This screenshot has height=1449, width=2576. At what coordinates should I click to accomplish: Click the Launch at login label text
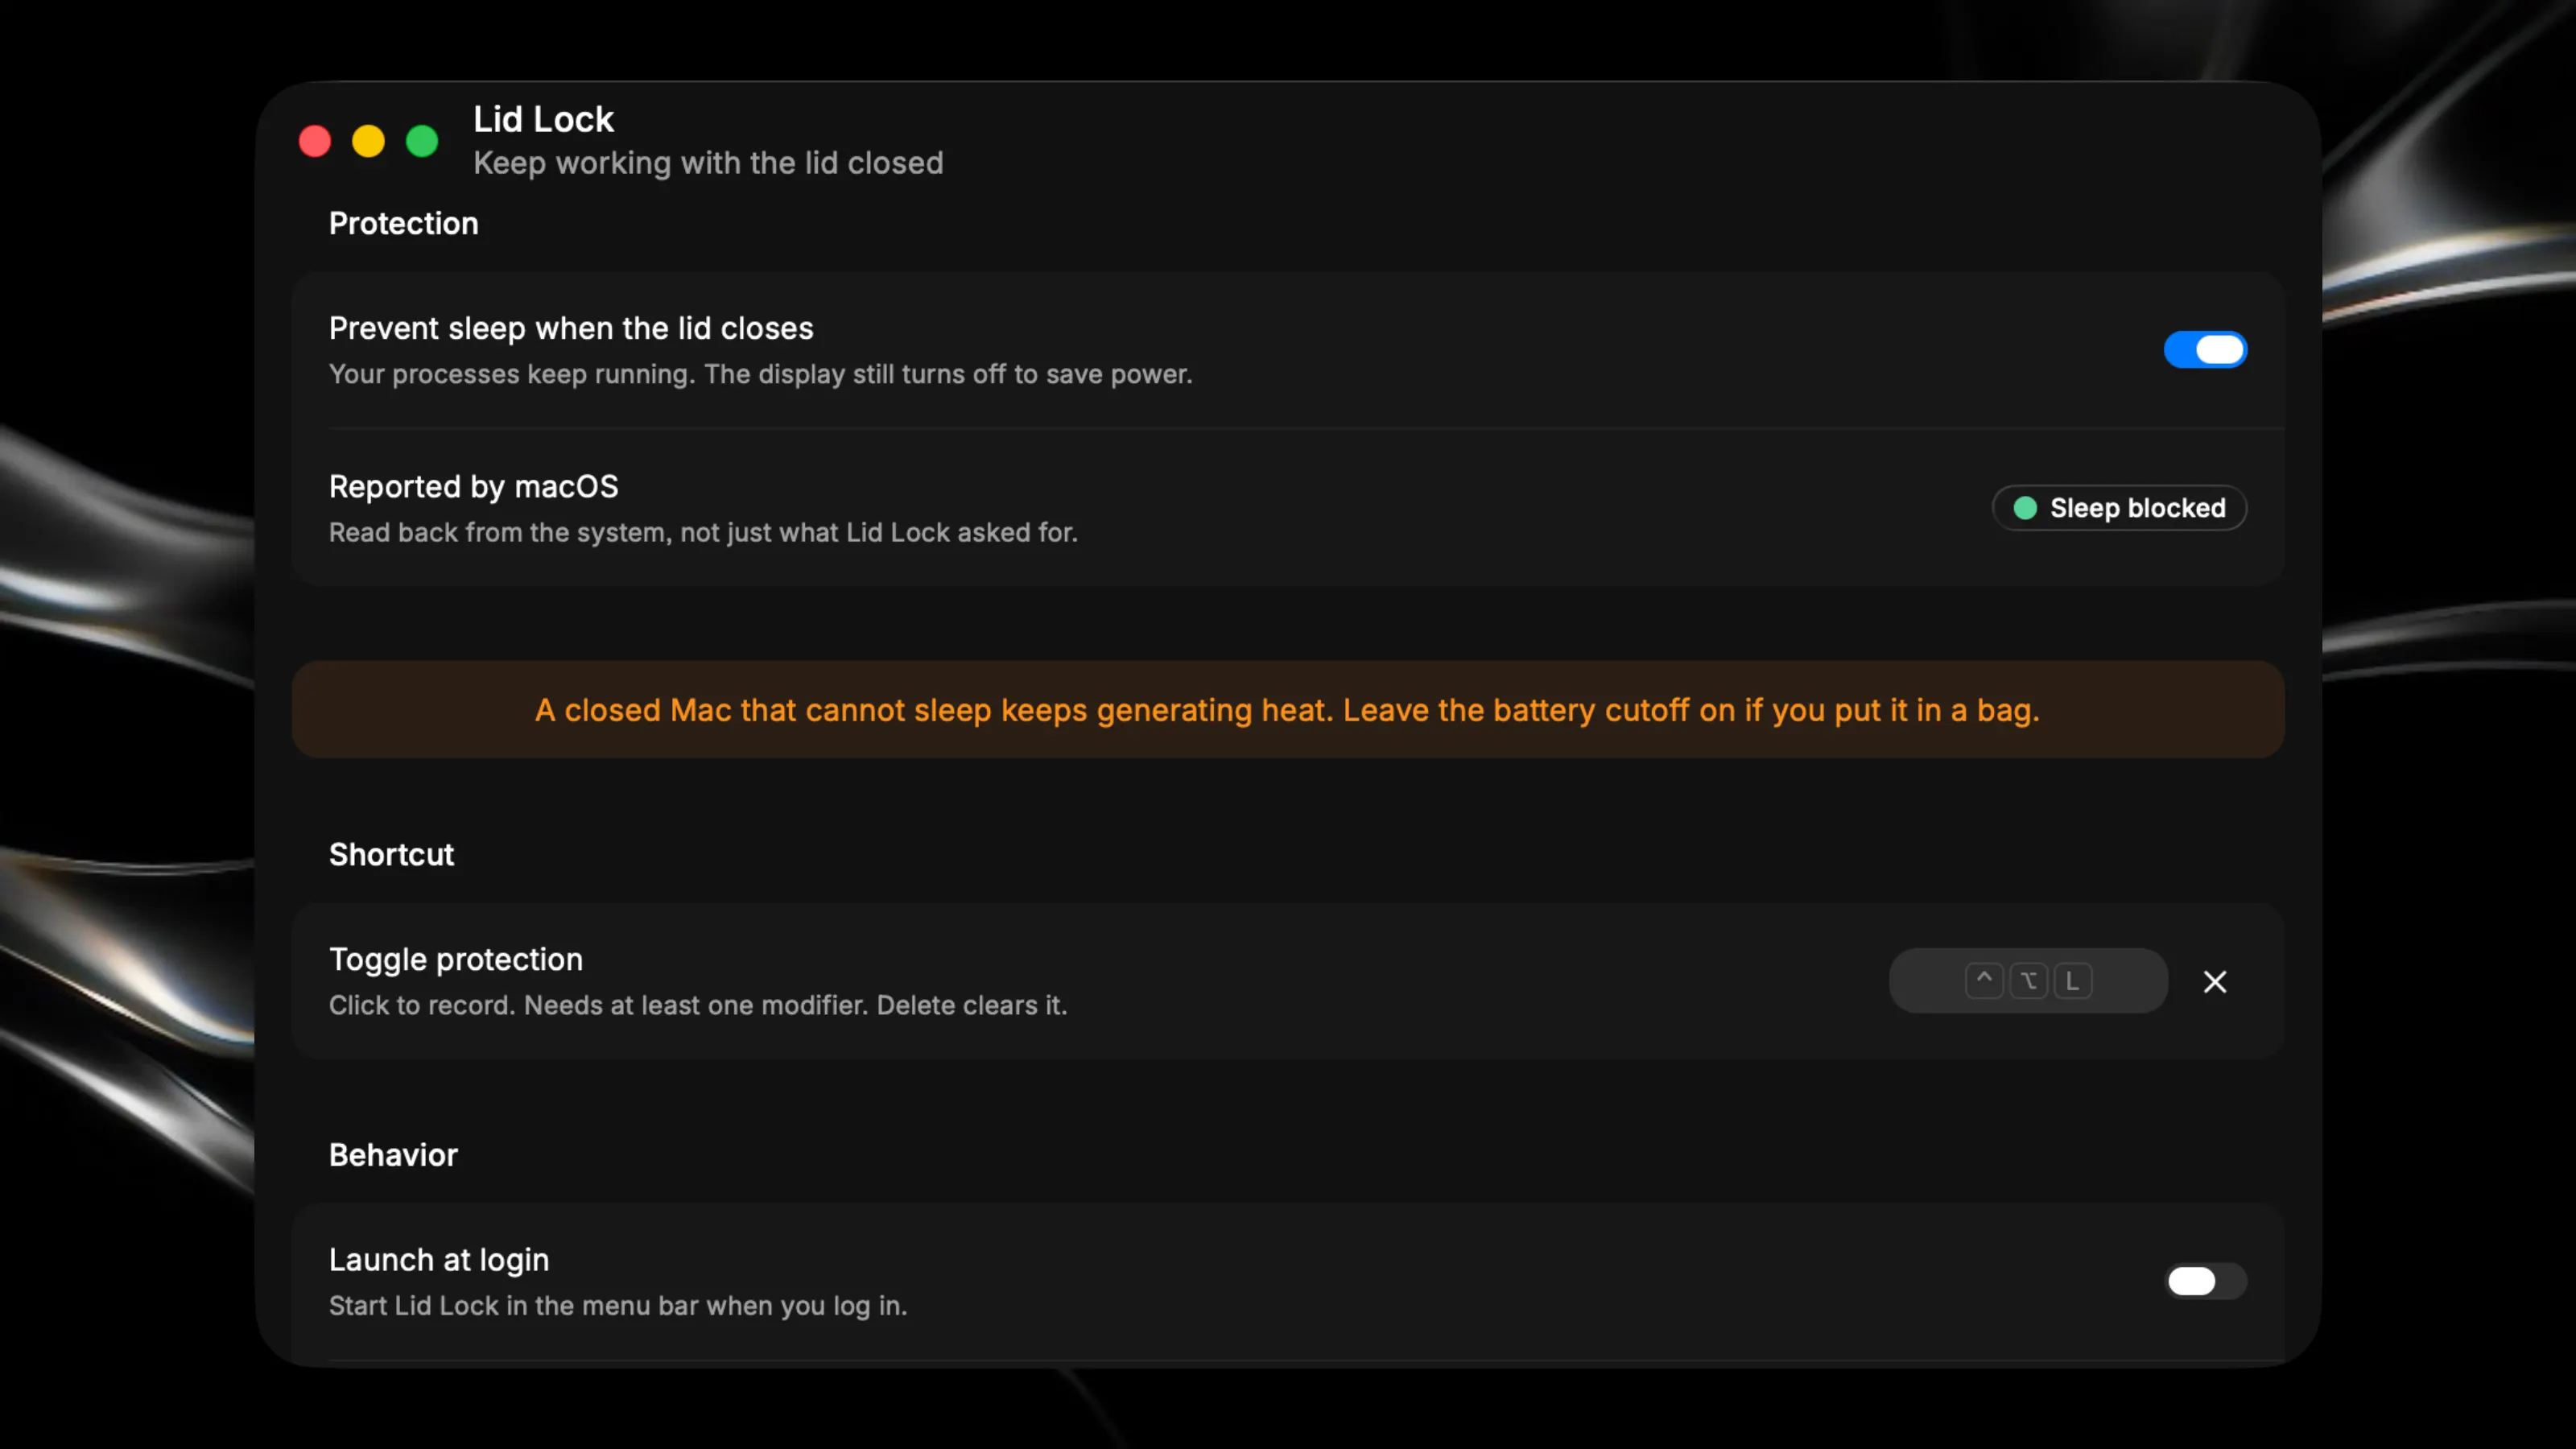(x=439, y=1259)
